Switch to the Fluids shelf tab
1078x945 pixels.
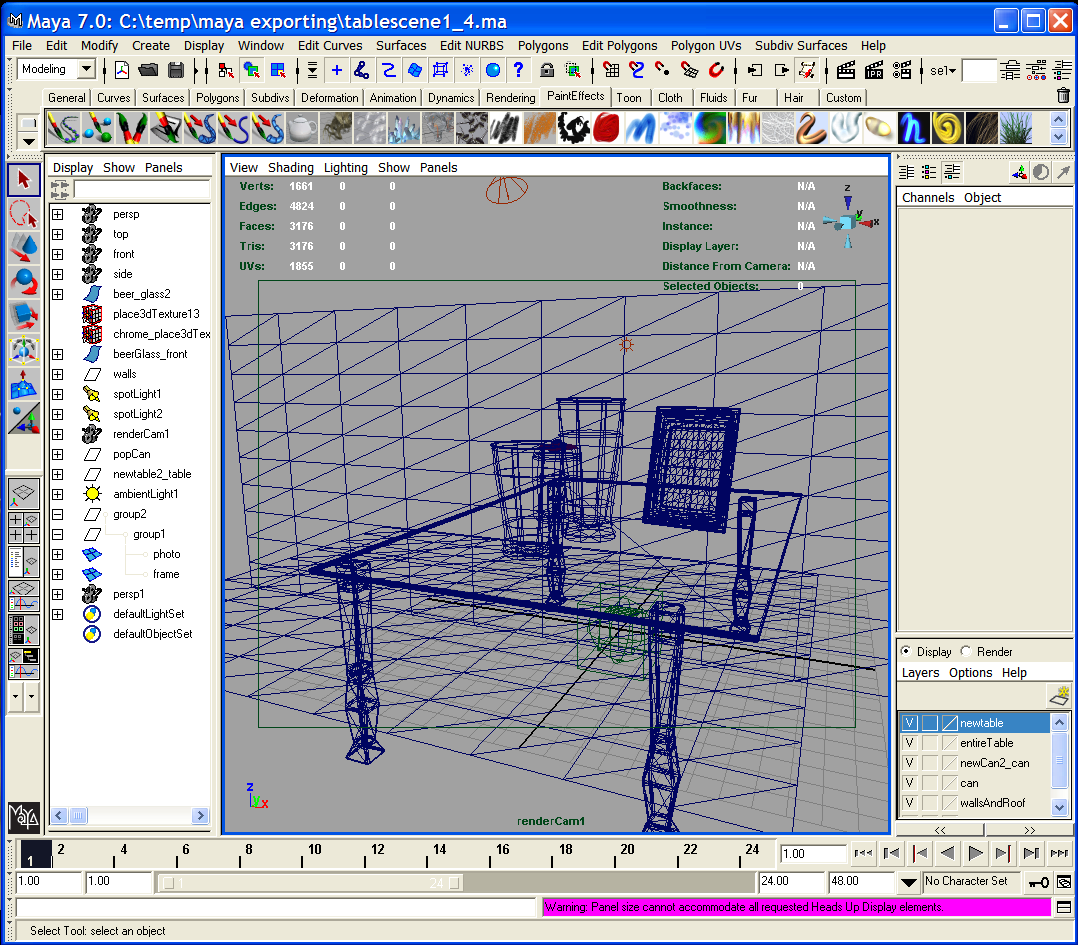[713, 98]
